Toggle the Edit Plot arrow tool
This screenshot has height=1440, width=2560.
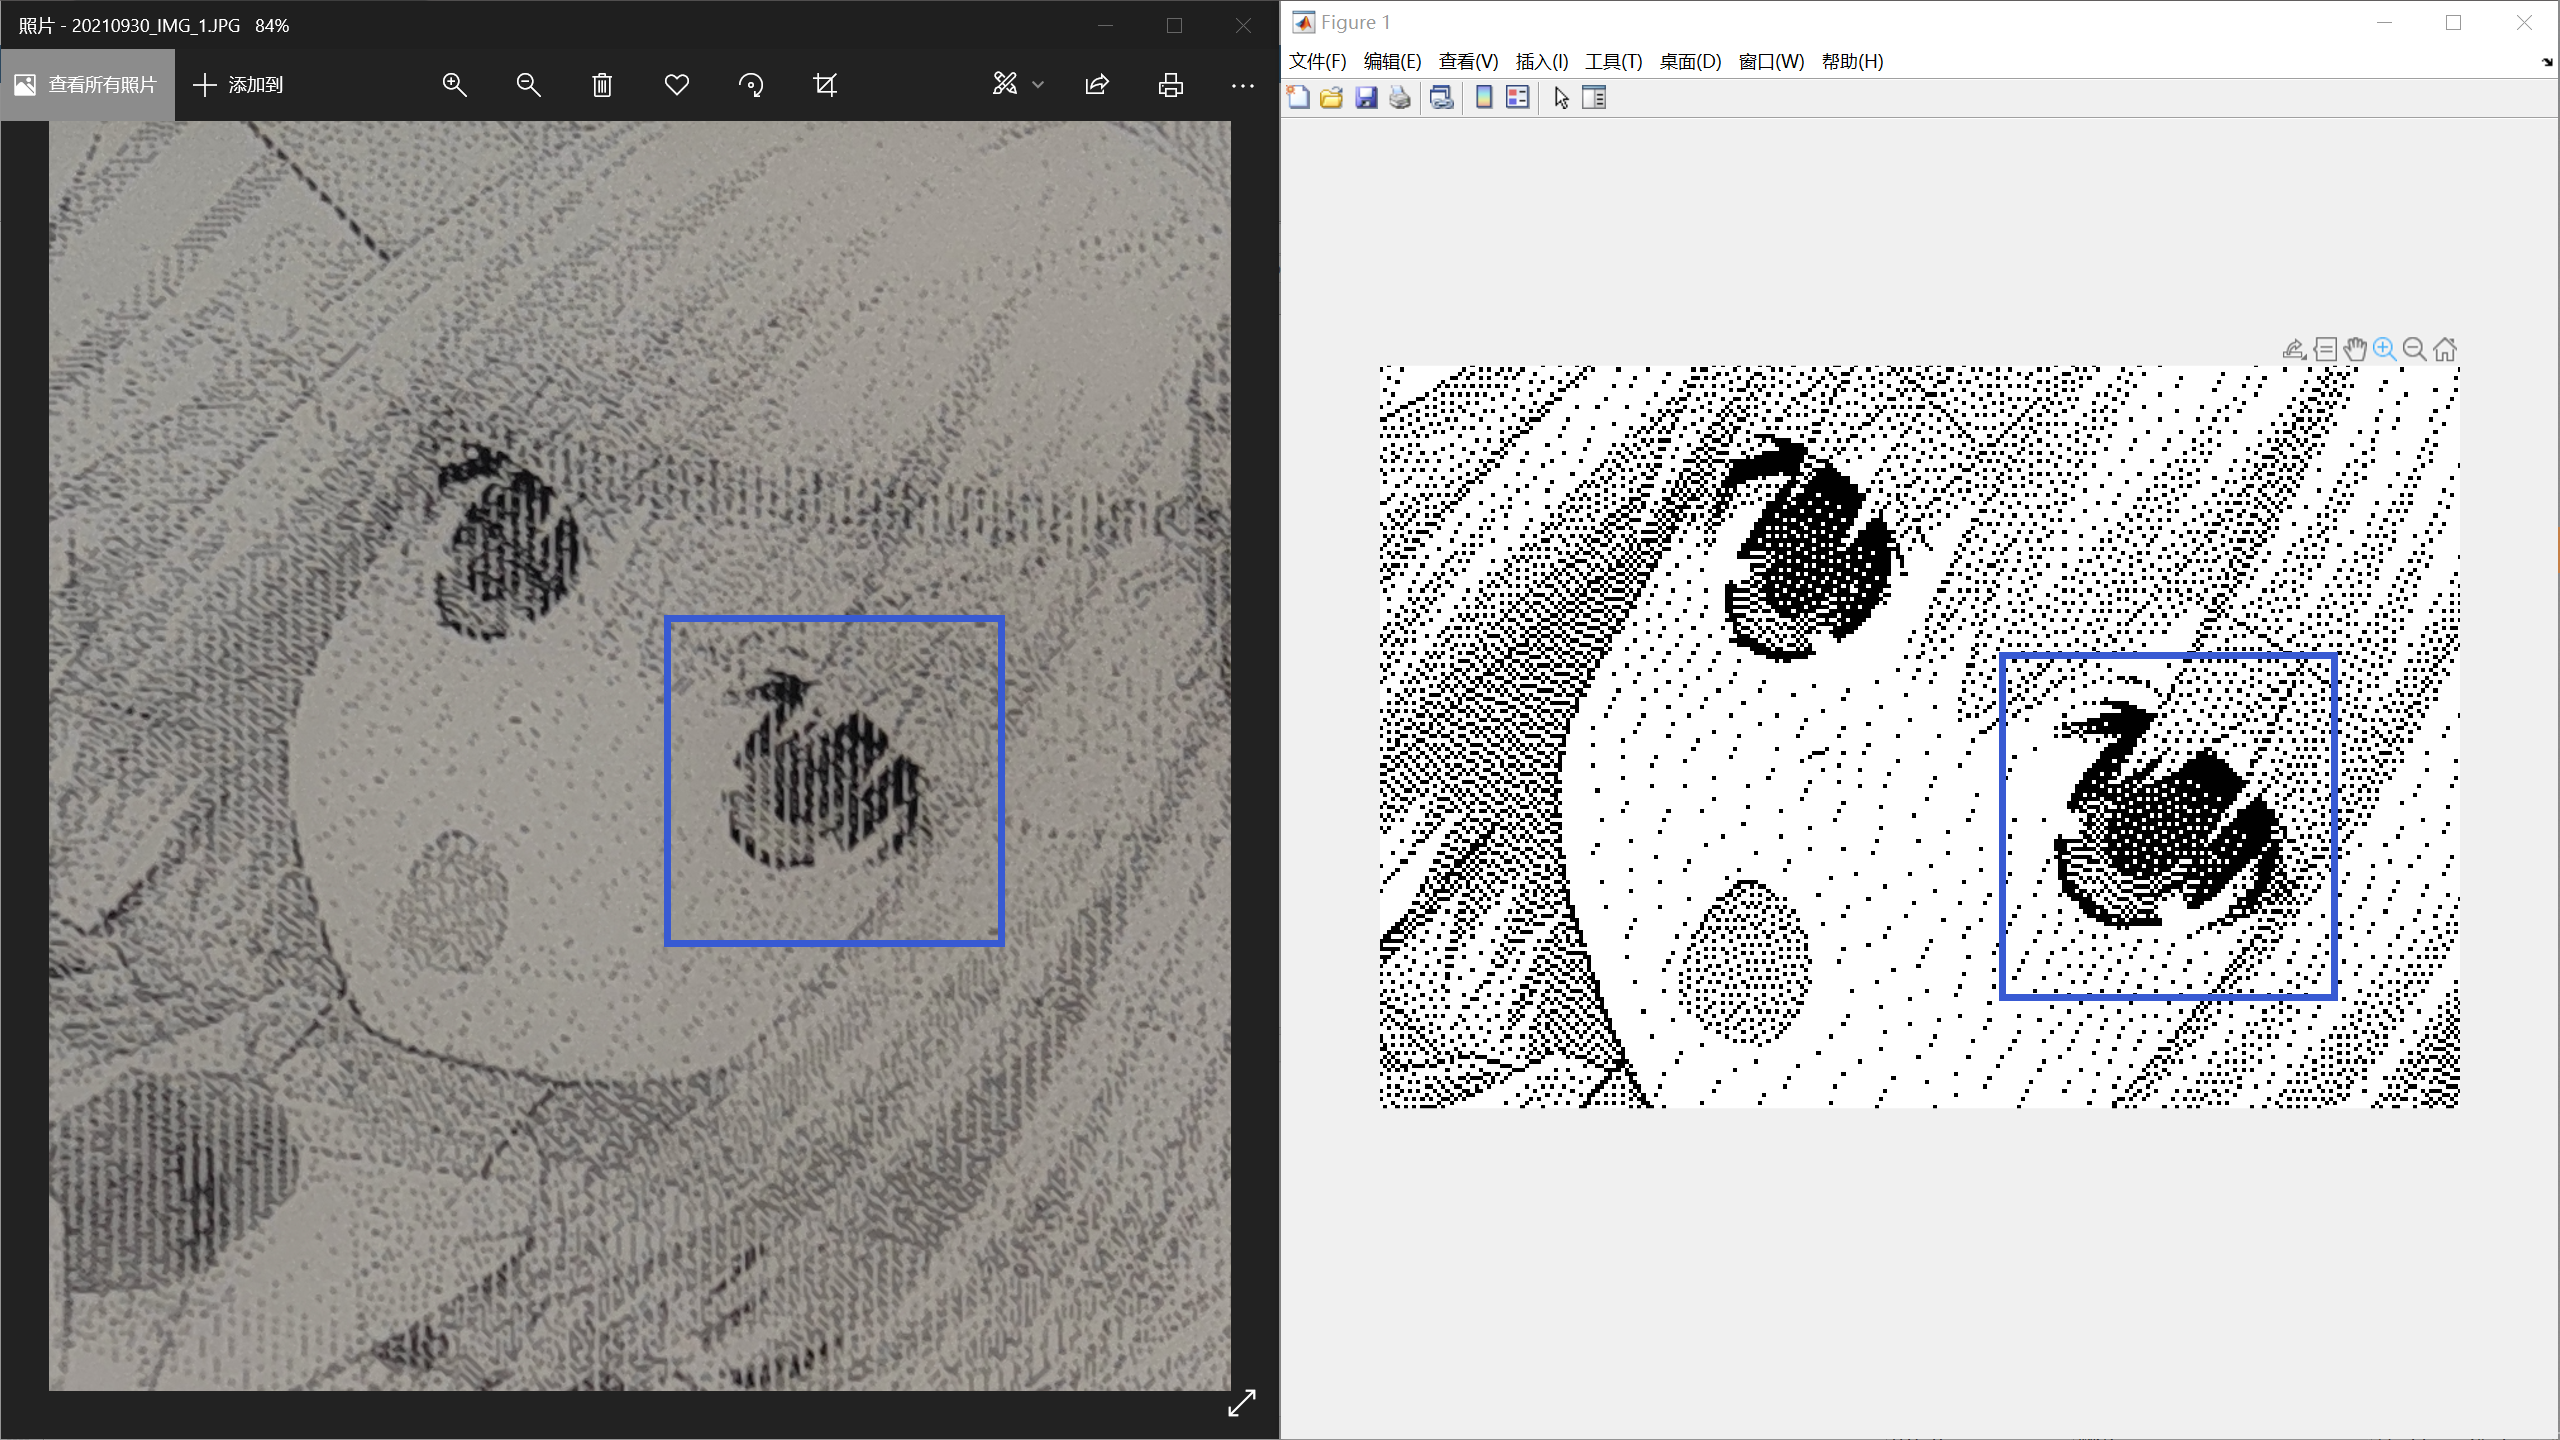(1561, 98)
